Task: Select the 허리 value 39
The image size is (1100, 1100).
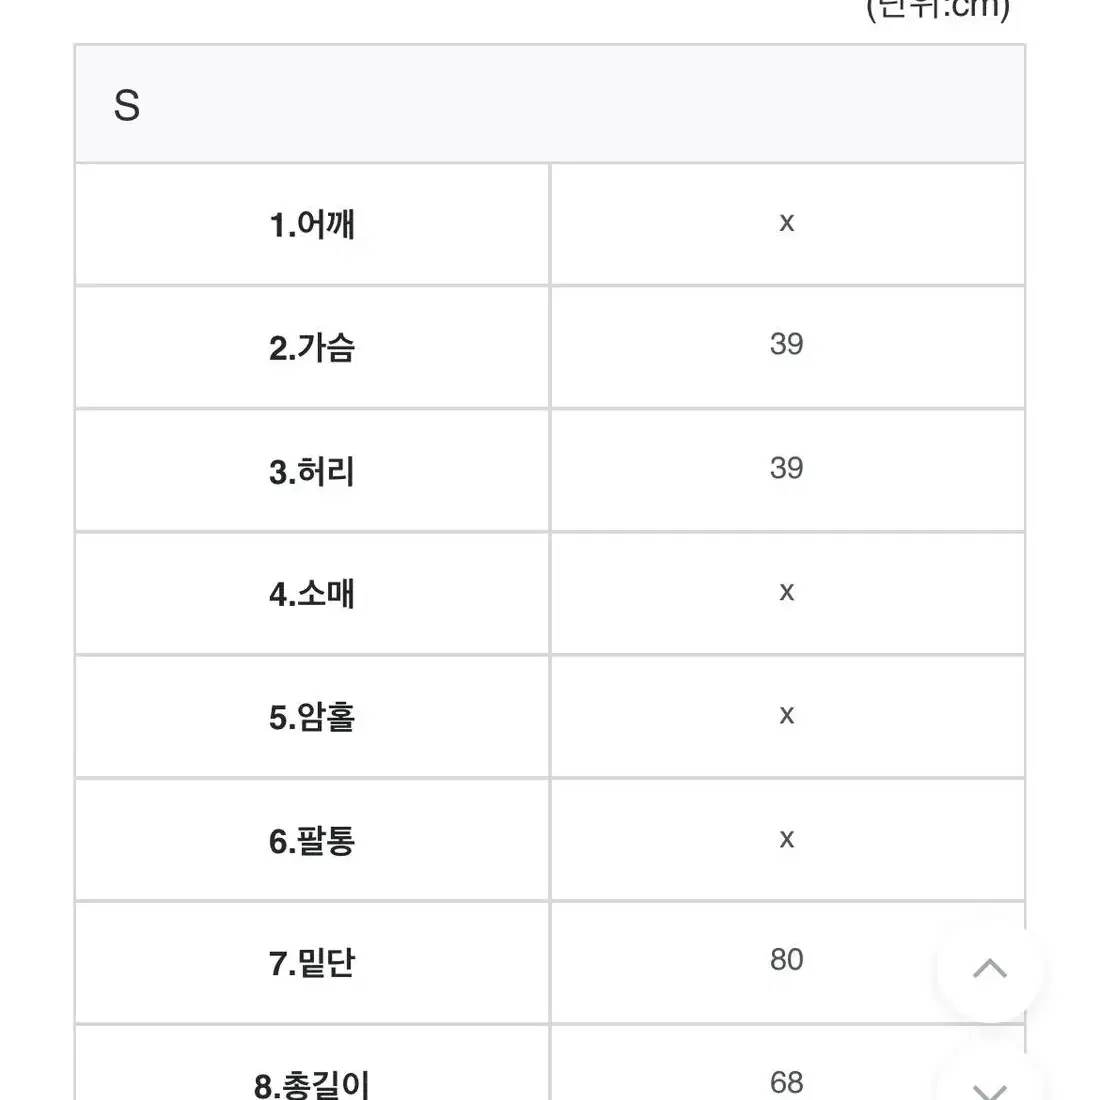Action: point(786,468)
